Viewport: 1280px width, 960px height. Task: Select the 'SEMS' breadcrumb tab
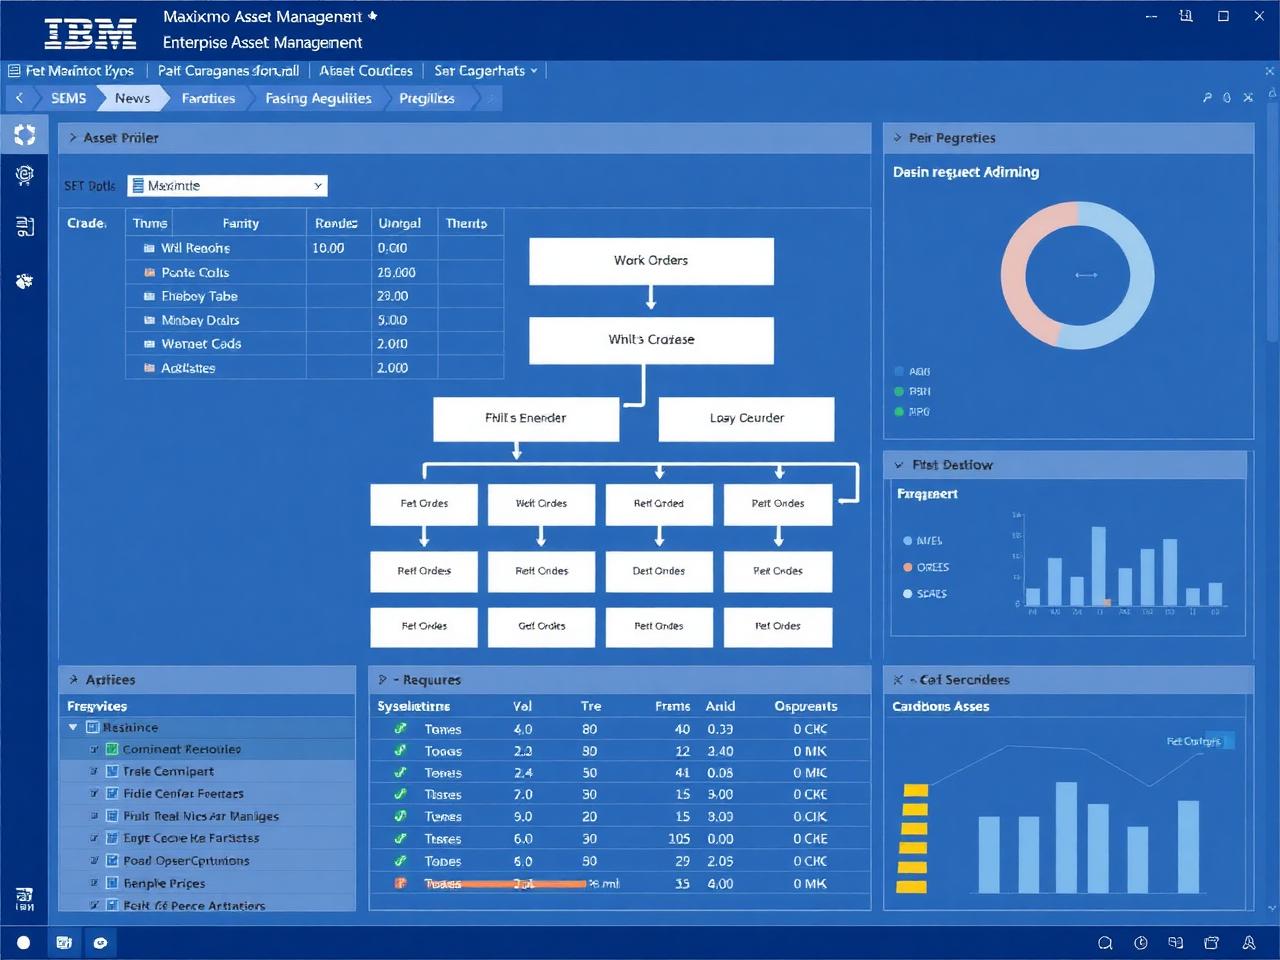point(68,98)
